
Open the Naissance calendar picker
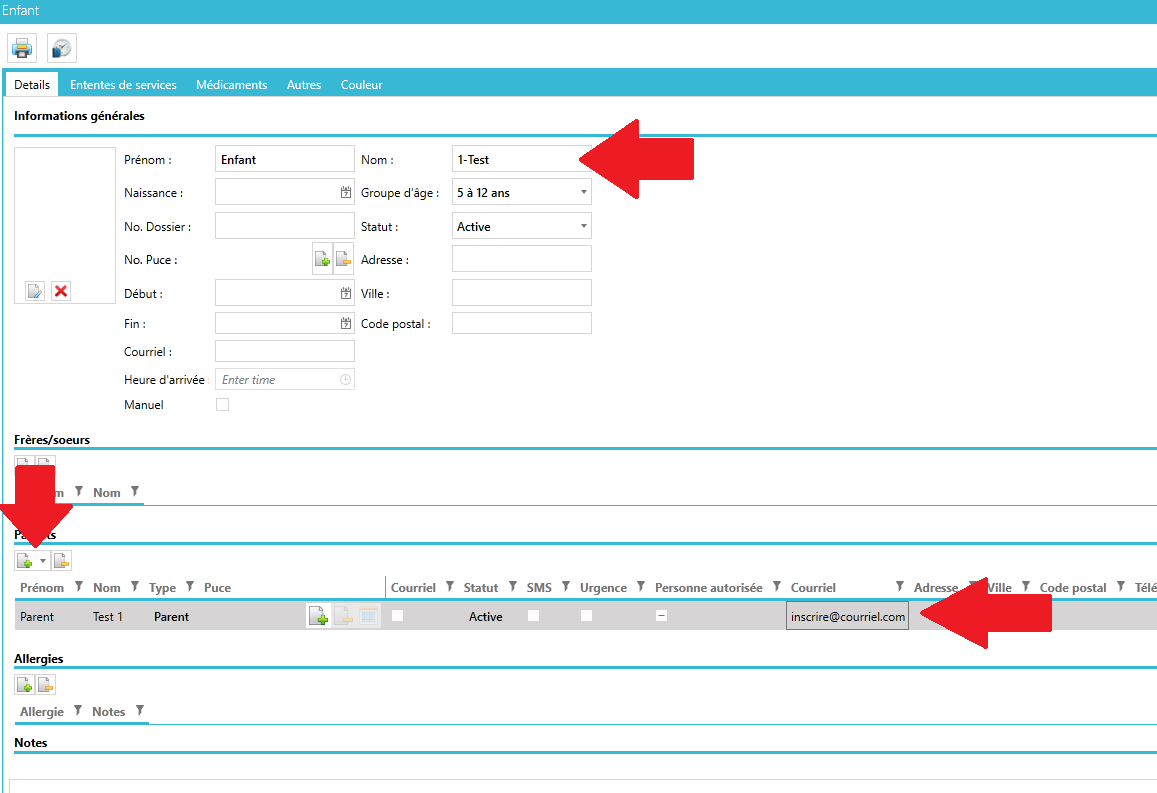pos(345,193)
